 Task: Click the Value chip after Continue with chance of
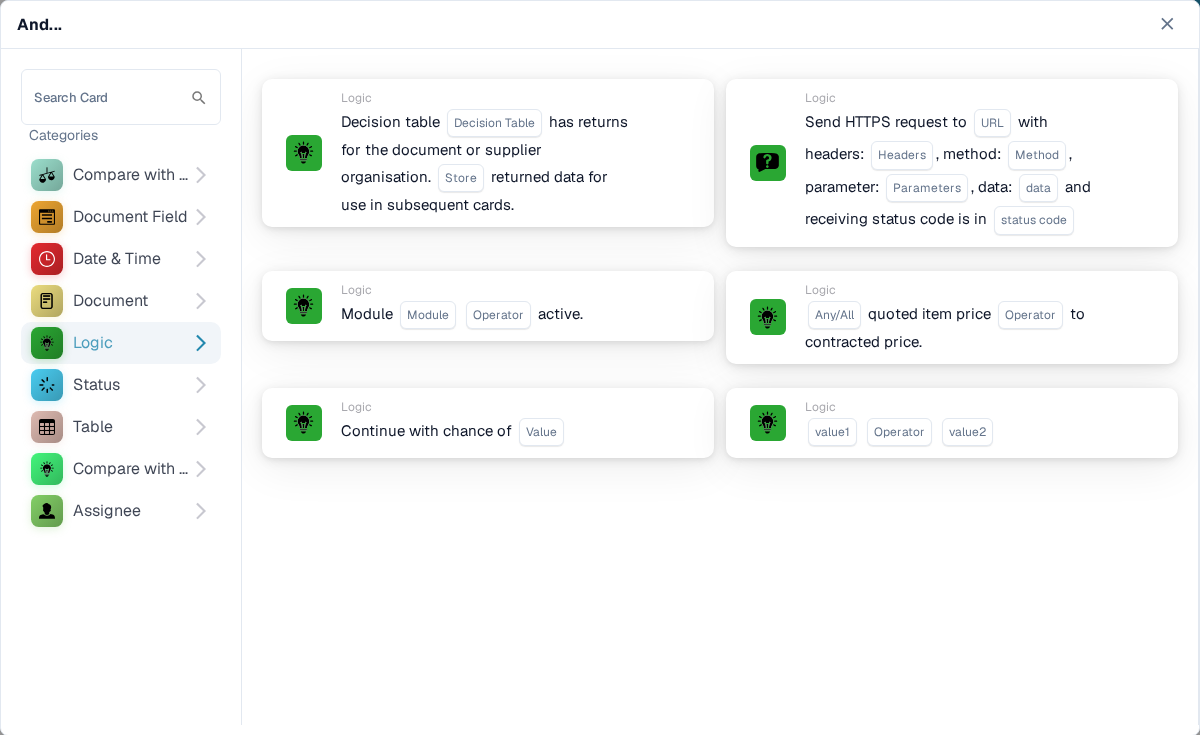(541, 432)
